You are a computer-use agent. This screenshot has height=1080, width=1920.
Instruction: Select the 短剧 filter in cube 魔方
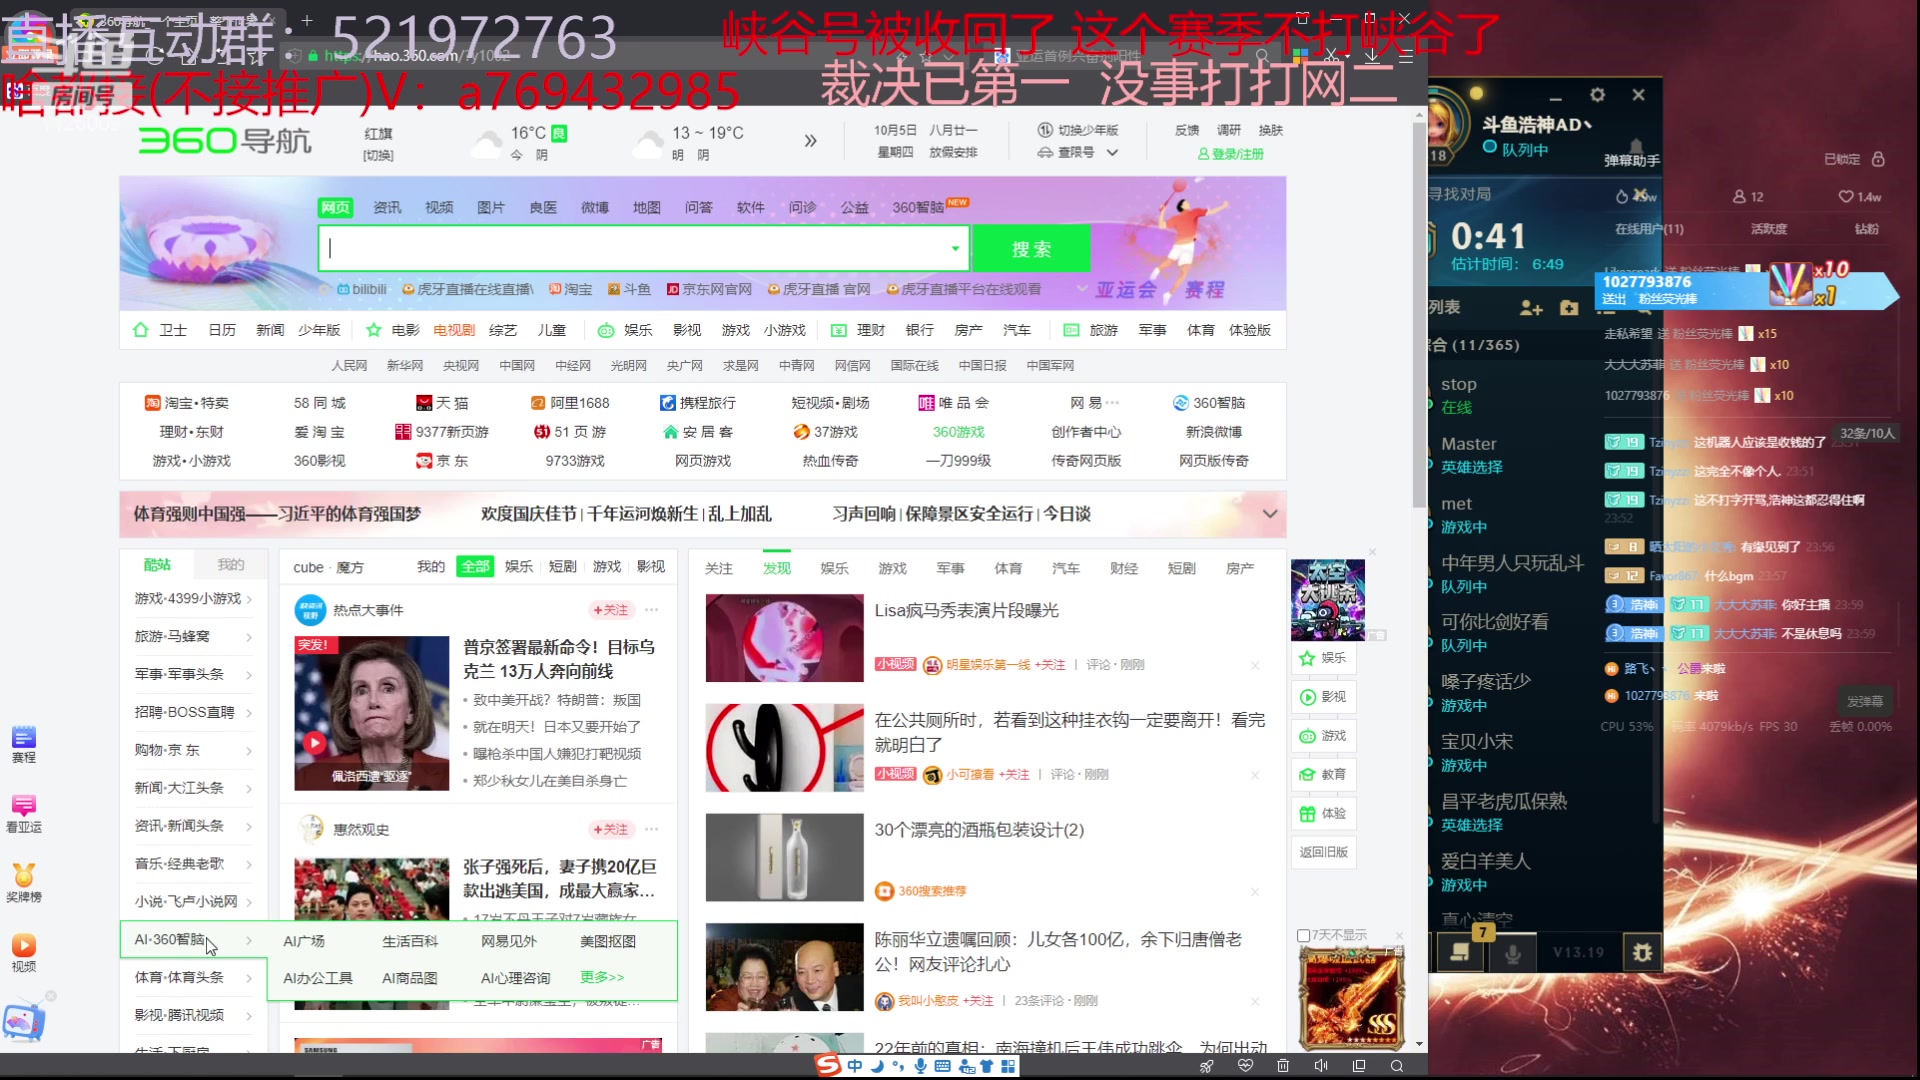pyautogui.click(x=563, y=566)
